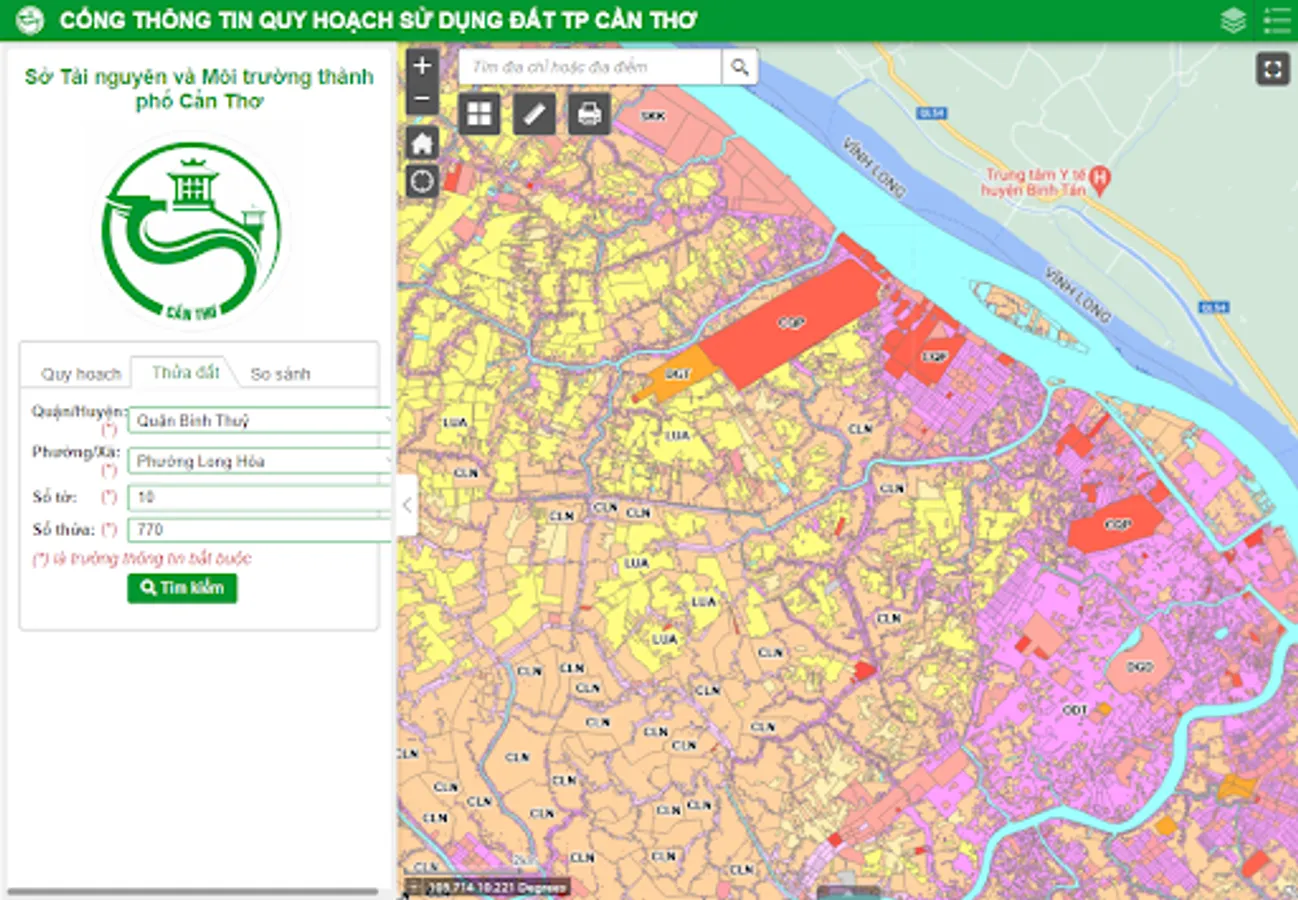Submit the address search magnifier
The image size is (1298, 900).
pos(739,67)
